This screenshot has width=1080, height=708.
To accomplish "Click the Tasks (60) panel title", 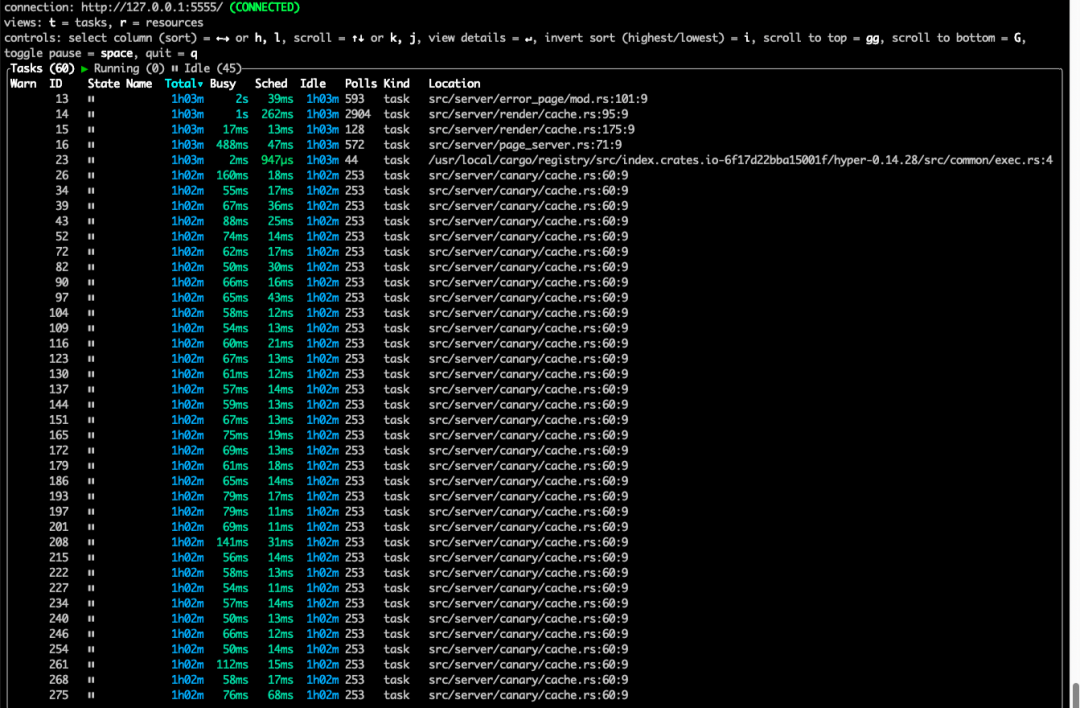I will pyautogui.click(x=42, y=69).
